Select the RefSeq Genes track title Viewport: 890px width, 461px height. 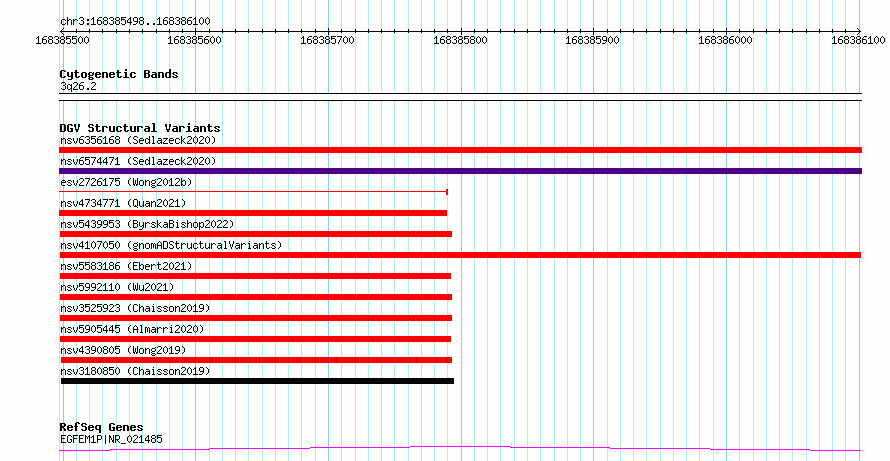click(x=102, y=428)
